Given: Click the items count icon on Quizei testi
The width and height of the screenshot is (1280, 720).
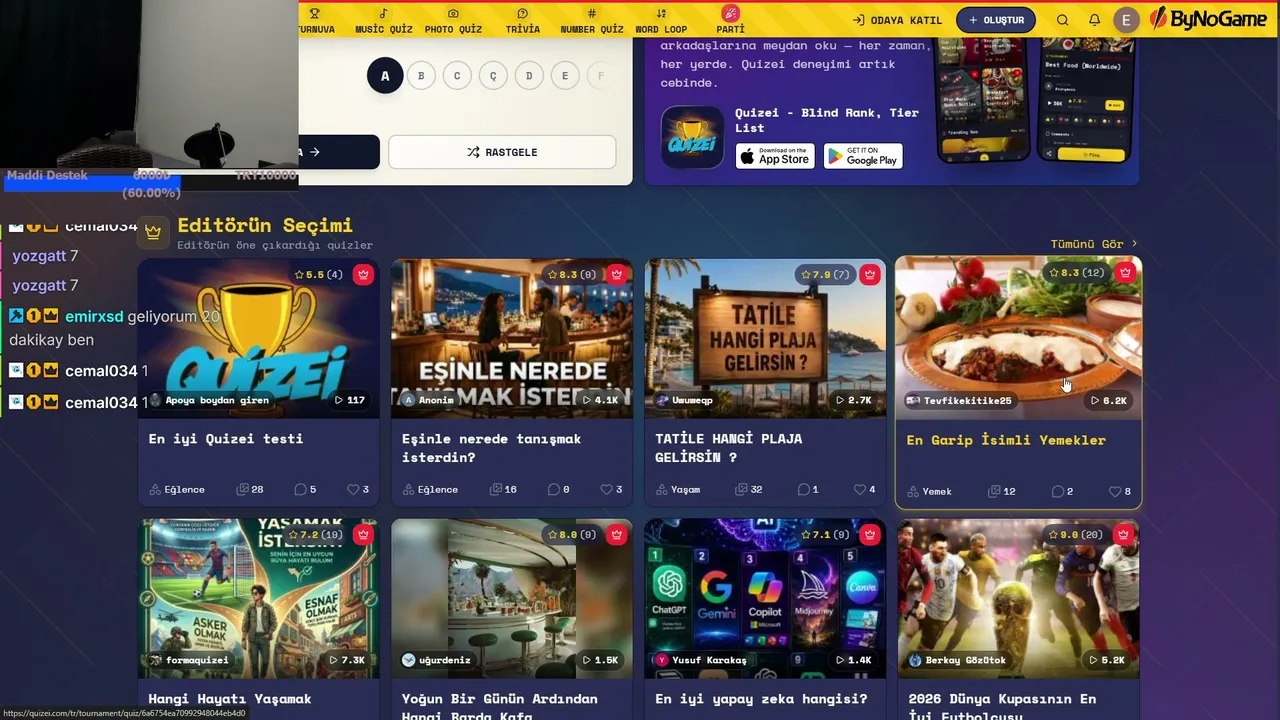Looking at the screenshot, I should (242, 489).
